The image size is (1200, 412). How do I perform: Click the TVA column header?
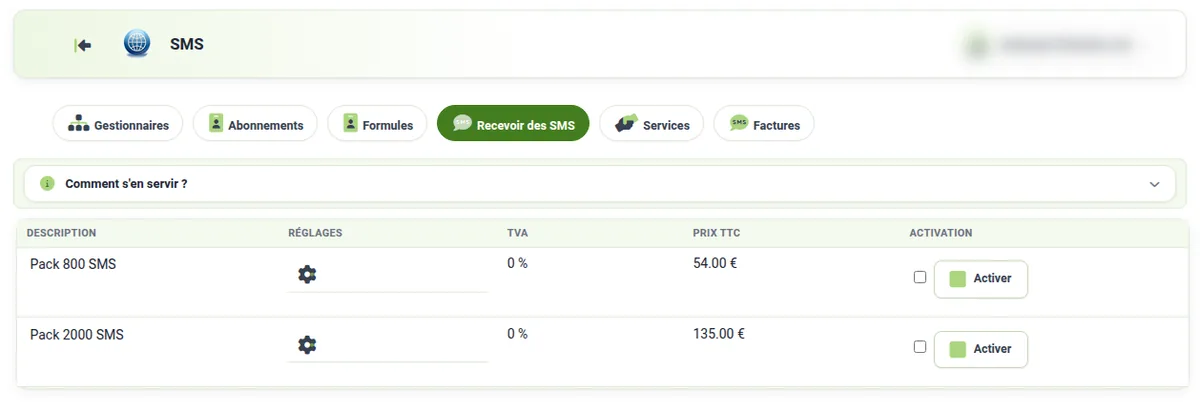click(x=517, y=233)
